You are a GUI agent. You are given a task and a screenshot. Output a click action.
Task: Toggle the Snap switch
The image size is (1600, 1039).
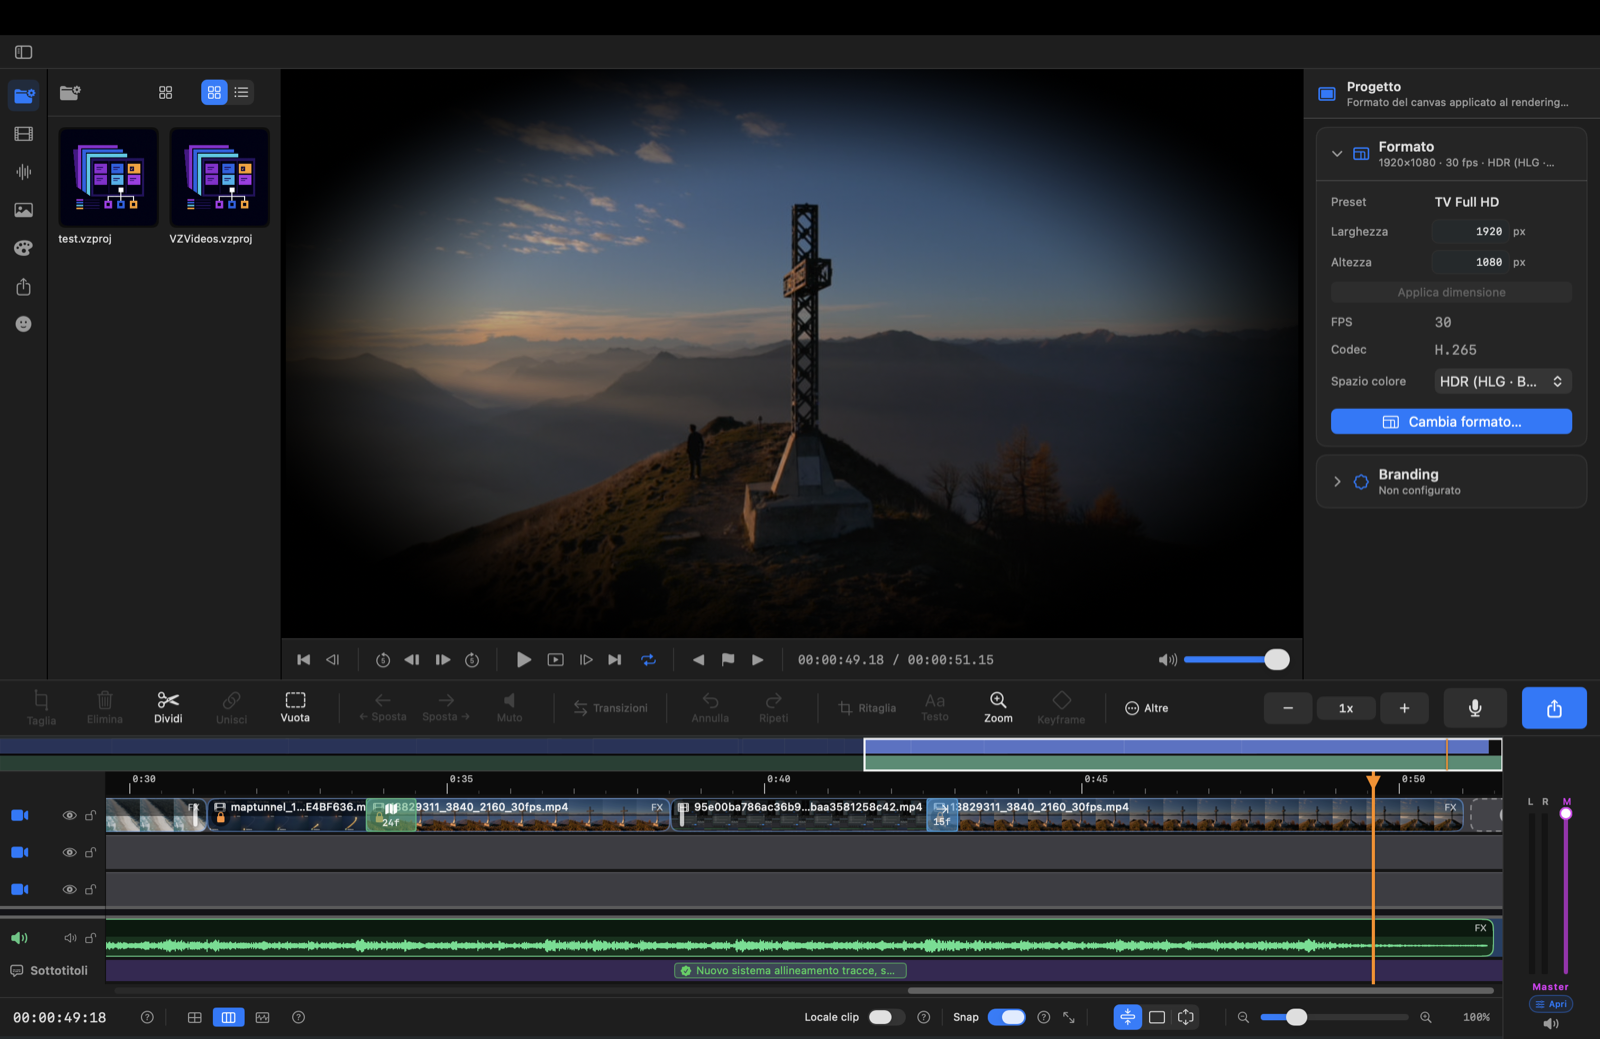(x=1006, y=1017)
